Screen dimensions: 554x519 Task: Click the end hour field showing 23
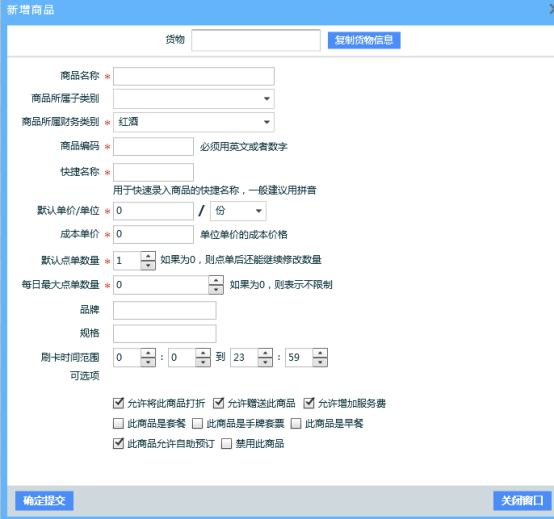coord(244,358)
